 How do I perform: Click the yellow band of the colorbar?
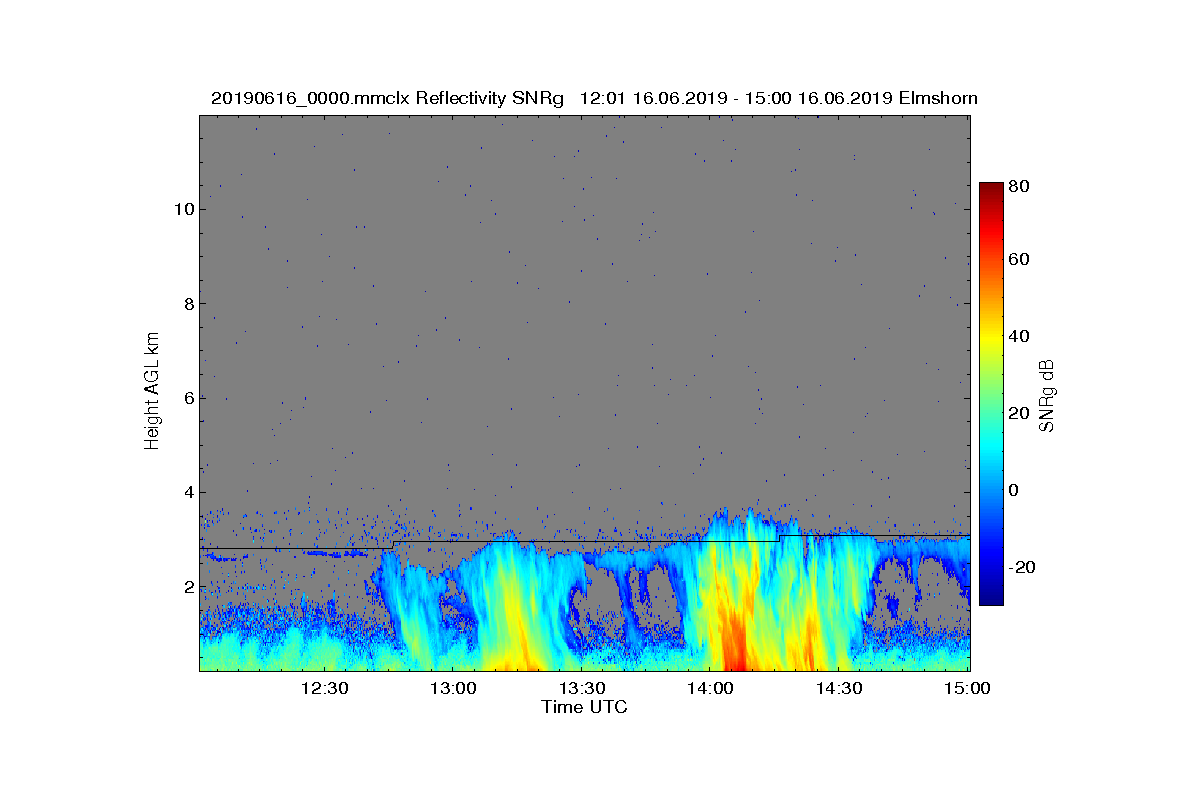991,340
